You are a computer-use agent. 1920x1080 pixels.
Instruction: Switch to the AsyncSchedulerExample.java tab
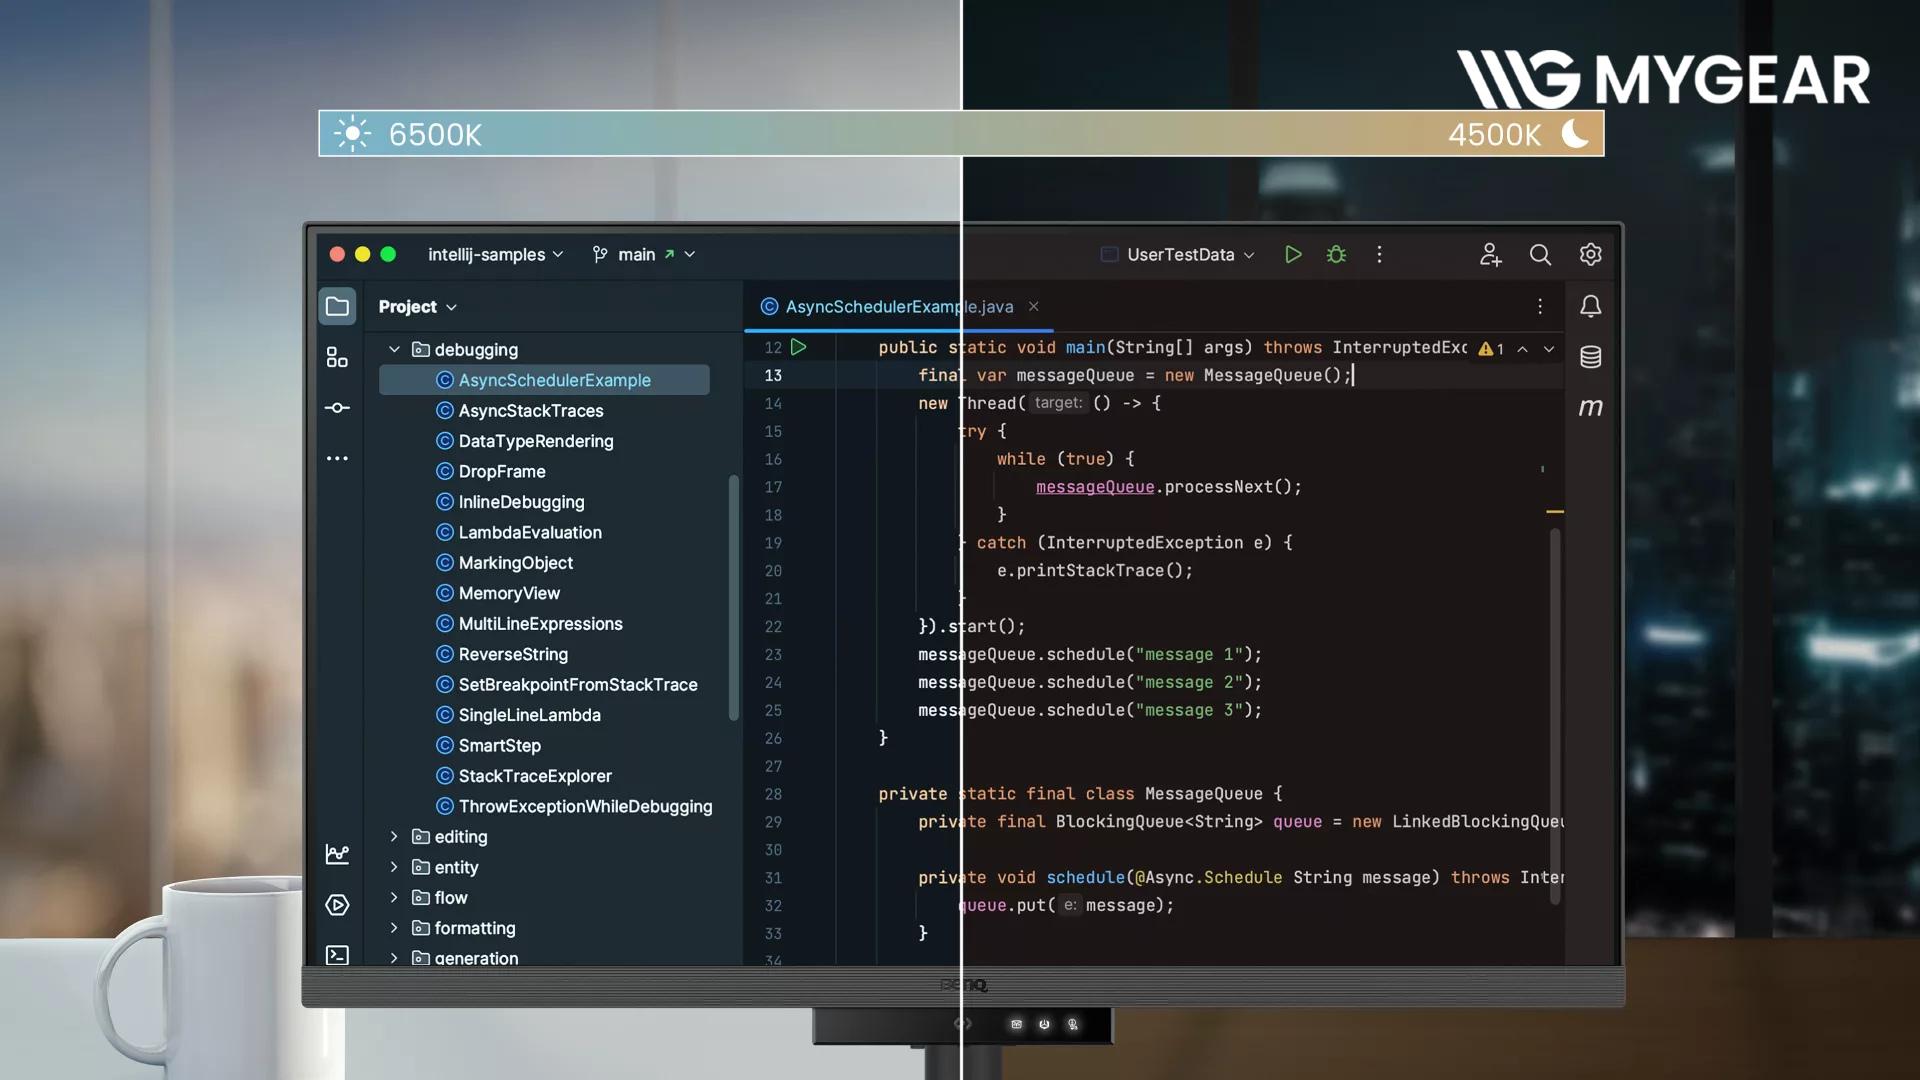point(898,306)
